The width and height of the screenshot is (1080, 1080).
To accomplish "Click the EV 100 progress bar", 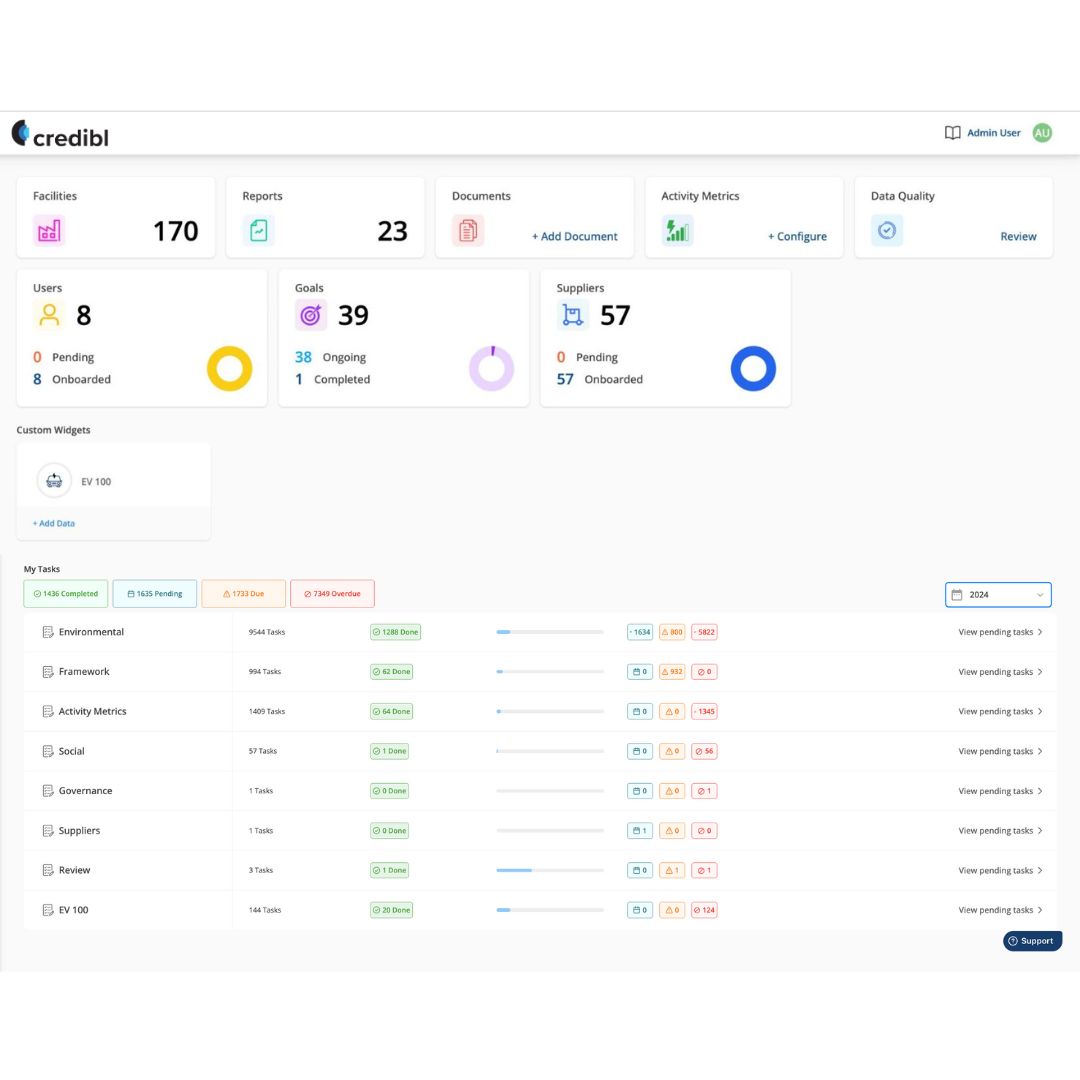I will click(x=550, y=910).
